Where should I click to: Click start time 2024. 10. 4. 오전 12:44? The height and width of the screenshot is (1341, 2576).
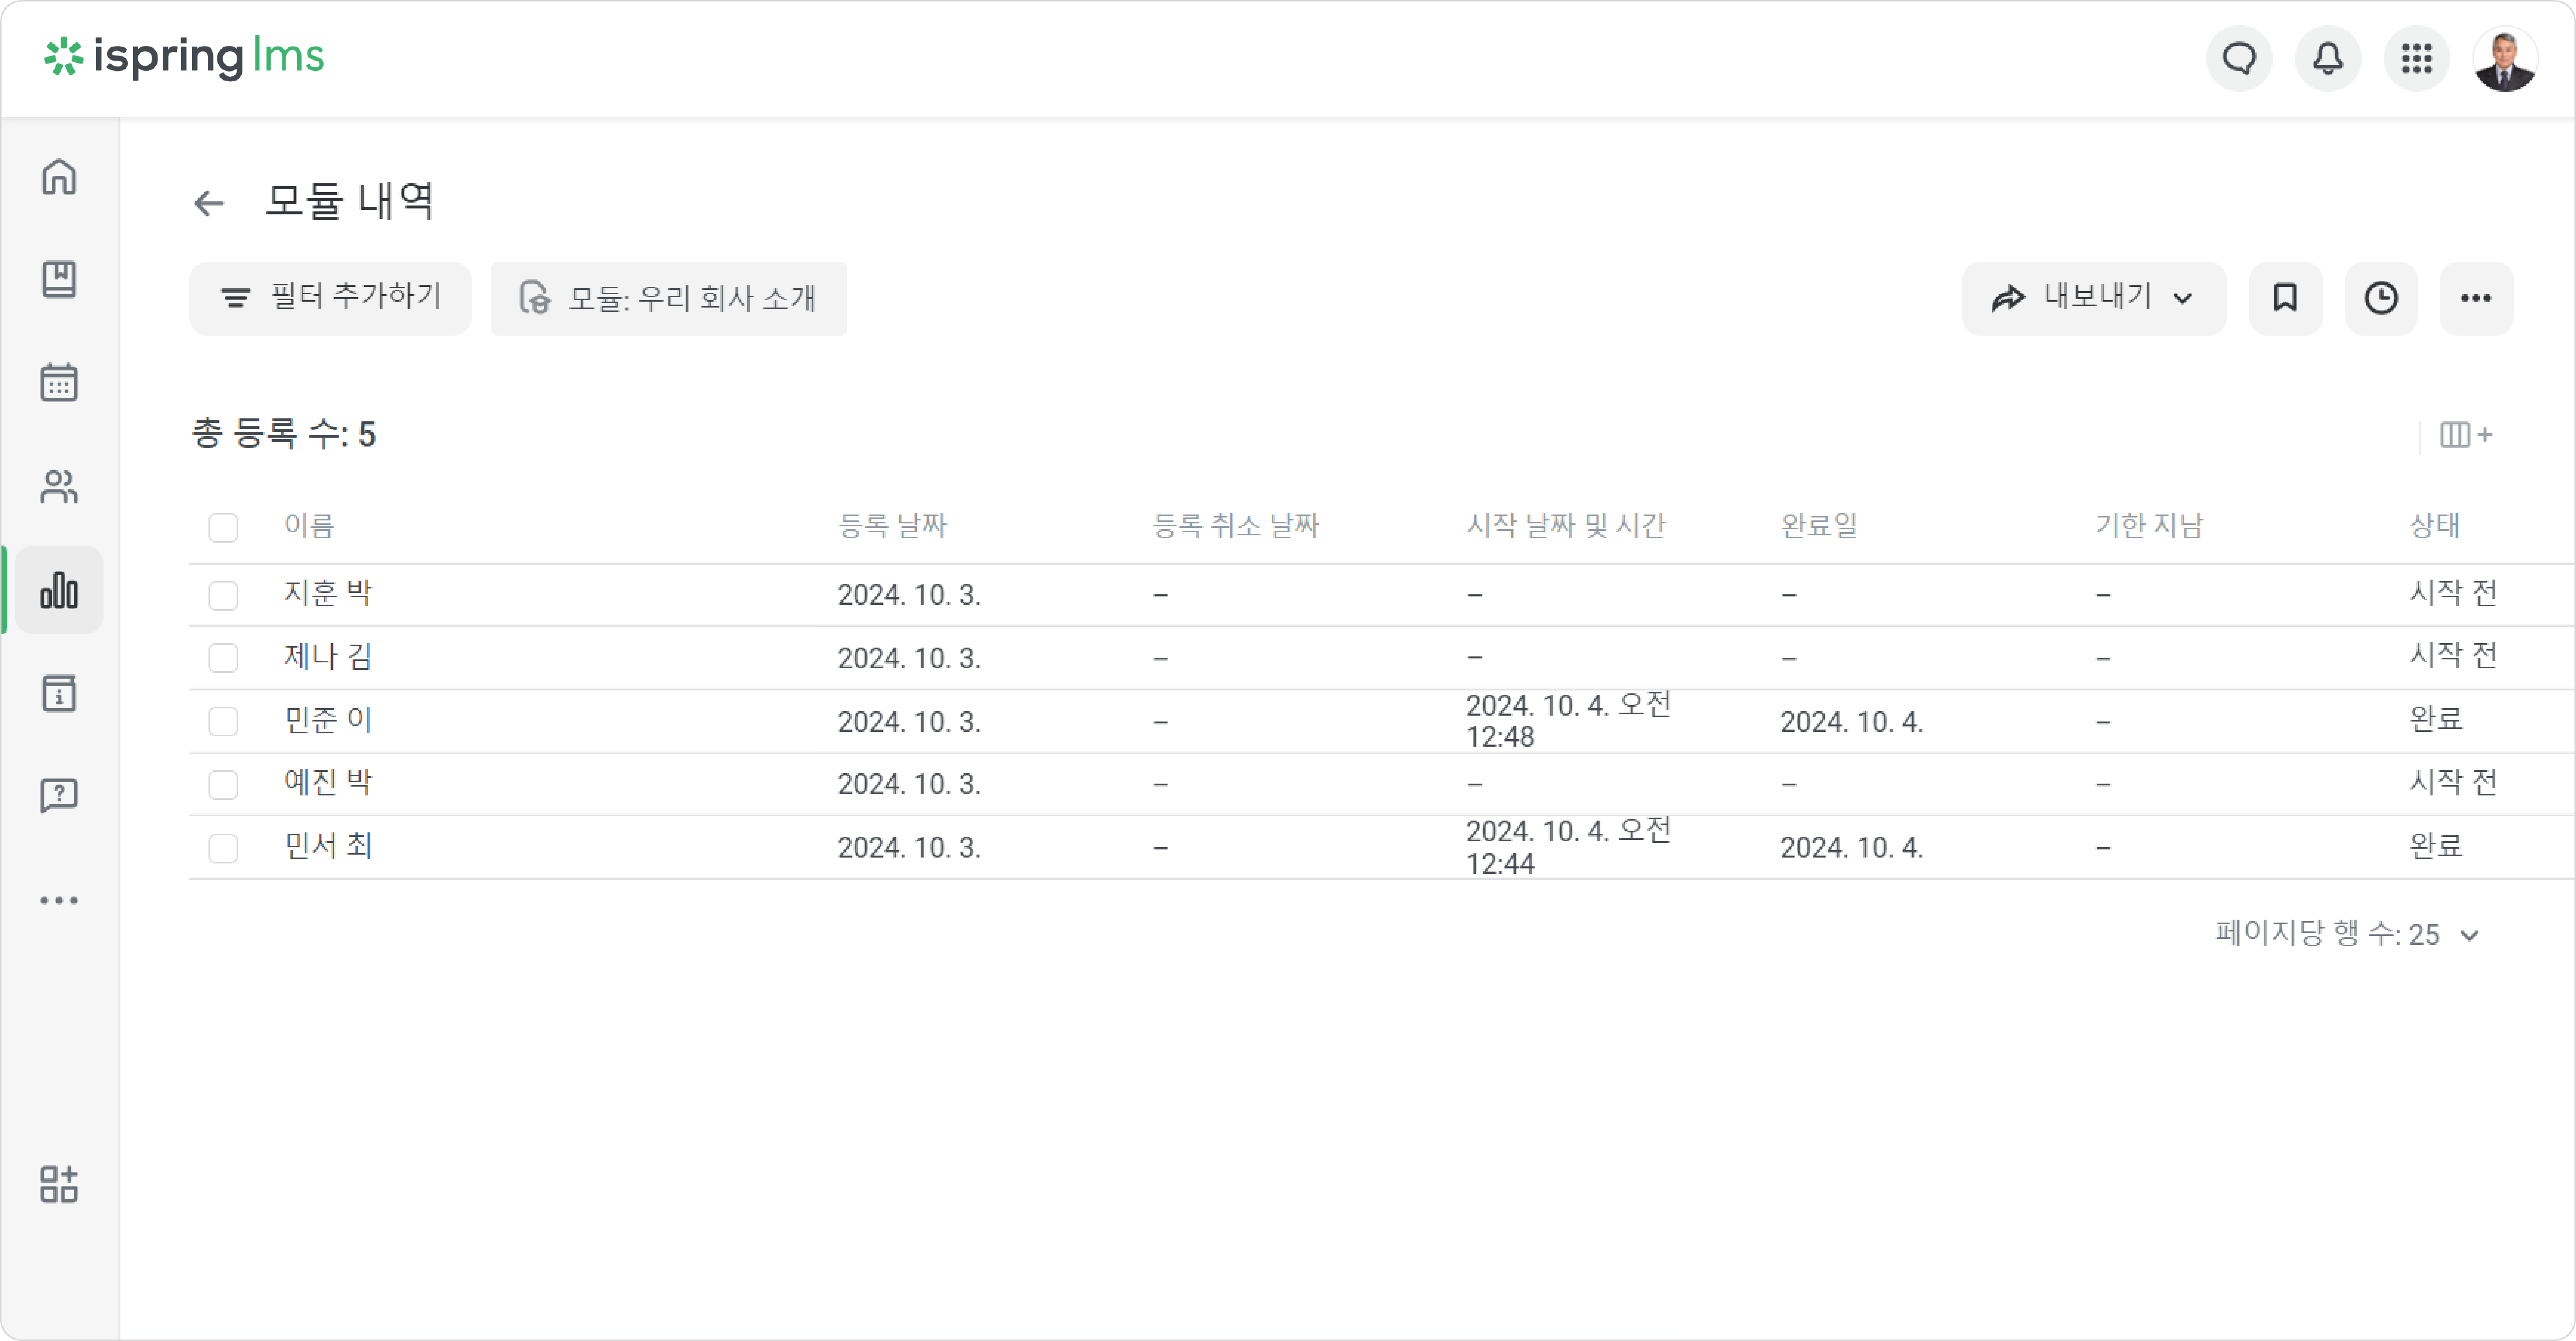(x=1568, y=847)
